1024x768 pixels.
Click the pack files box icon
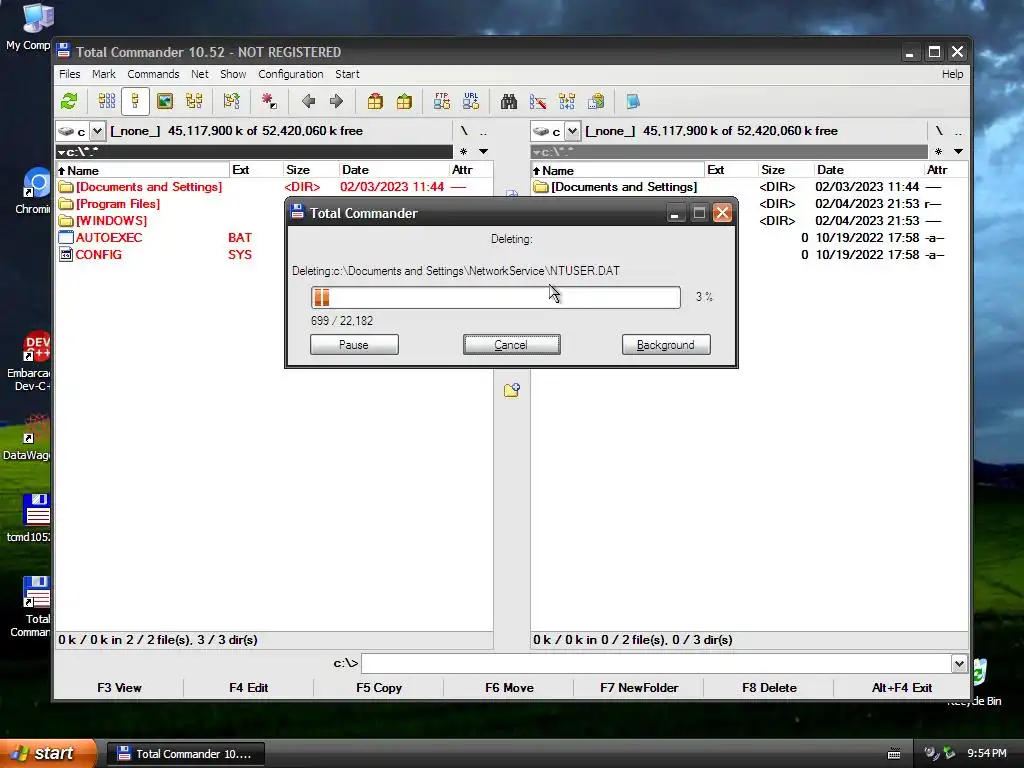click(375, 101)
